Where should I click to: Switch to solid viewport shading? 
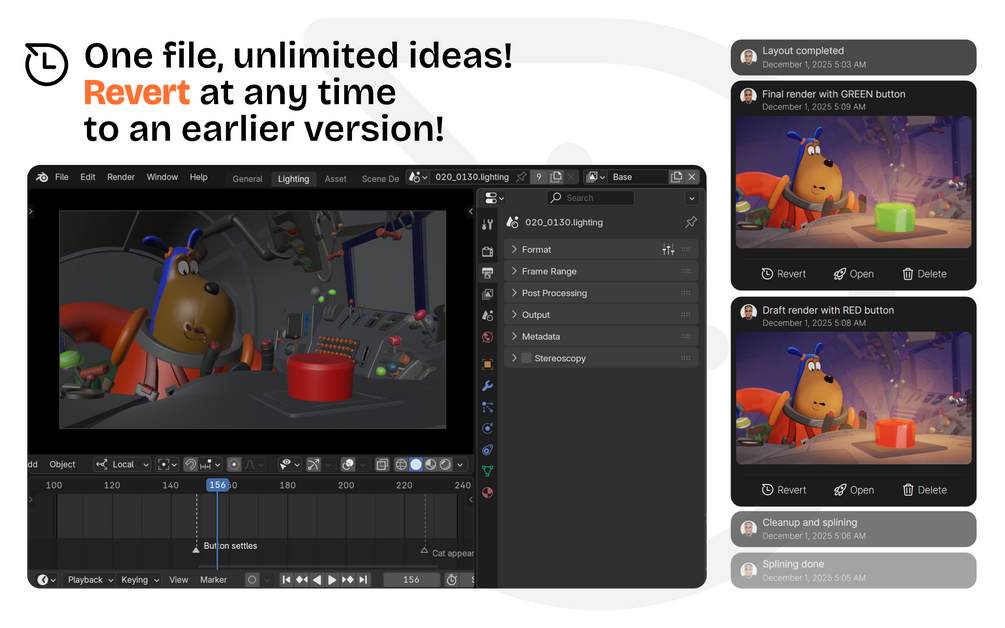(416, 465)
